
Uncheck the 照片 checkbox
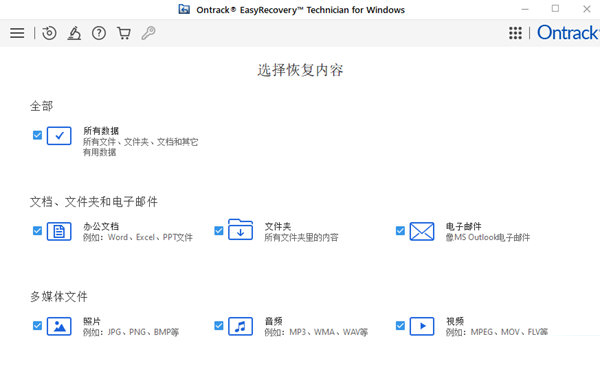pyautogui.click(x=37, y=326)
